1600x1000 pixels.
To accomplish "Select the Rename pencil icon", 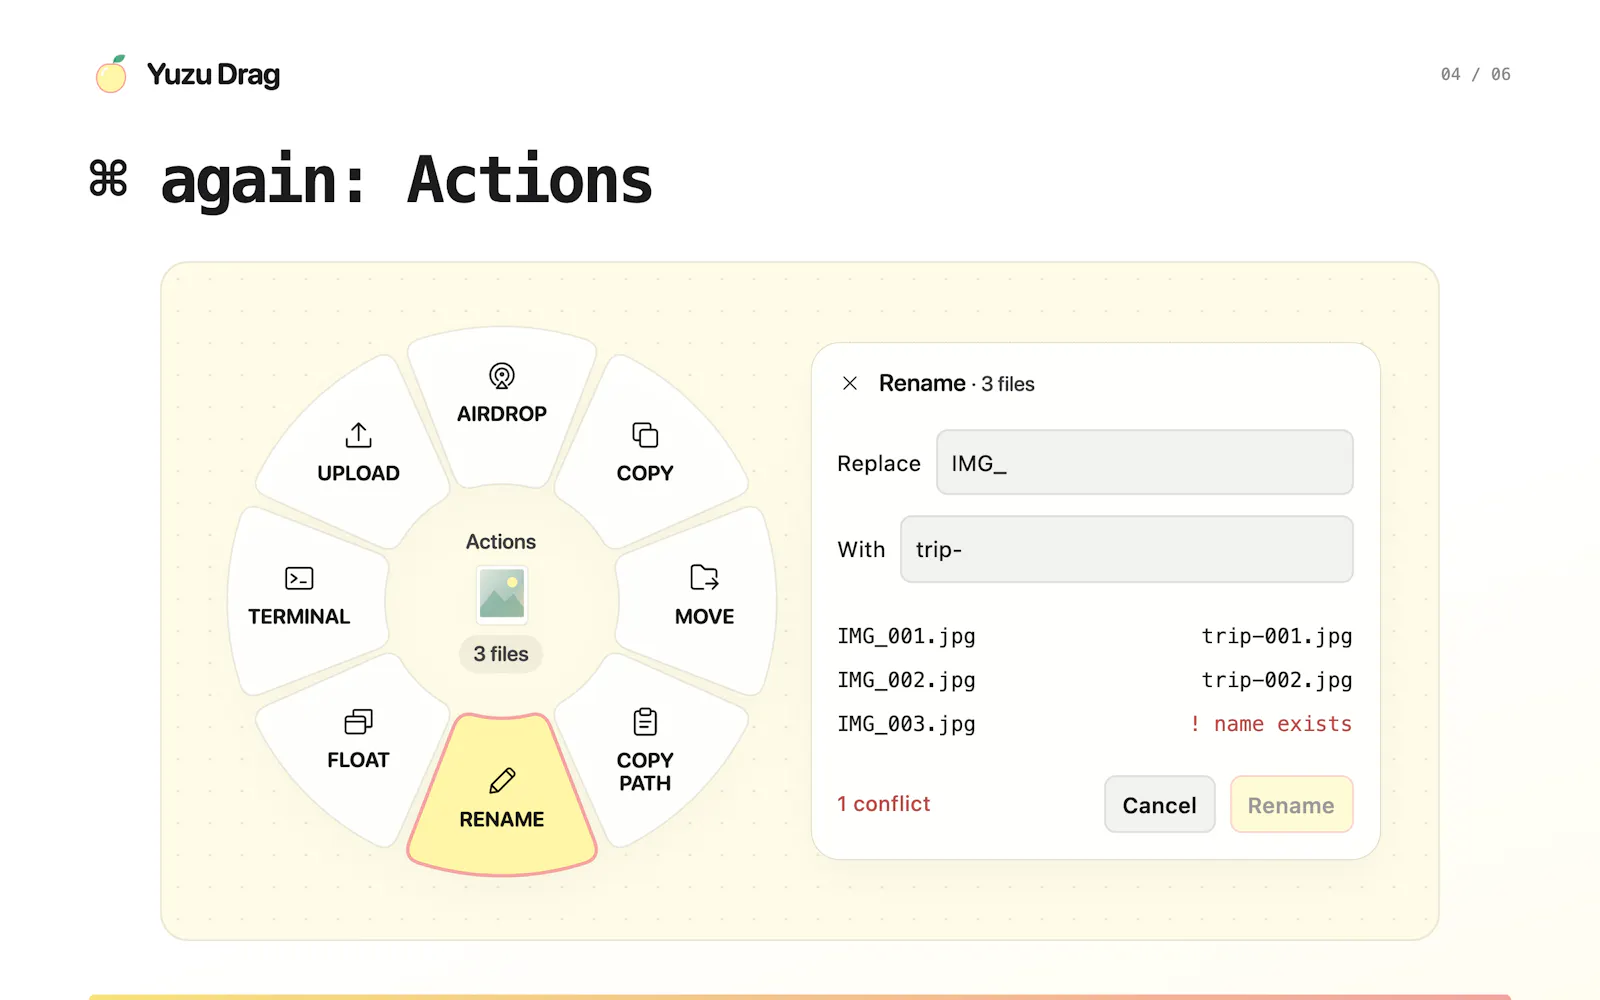I will 502,781.
